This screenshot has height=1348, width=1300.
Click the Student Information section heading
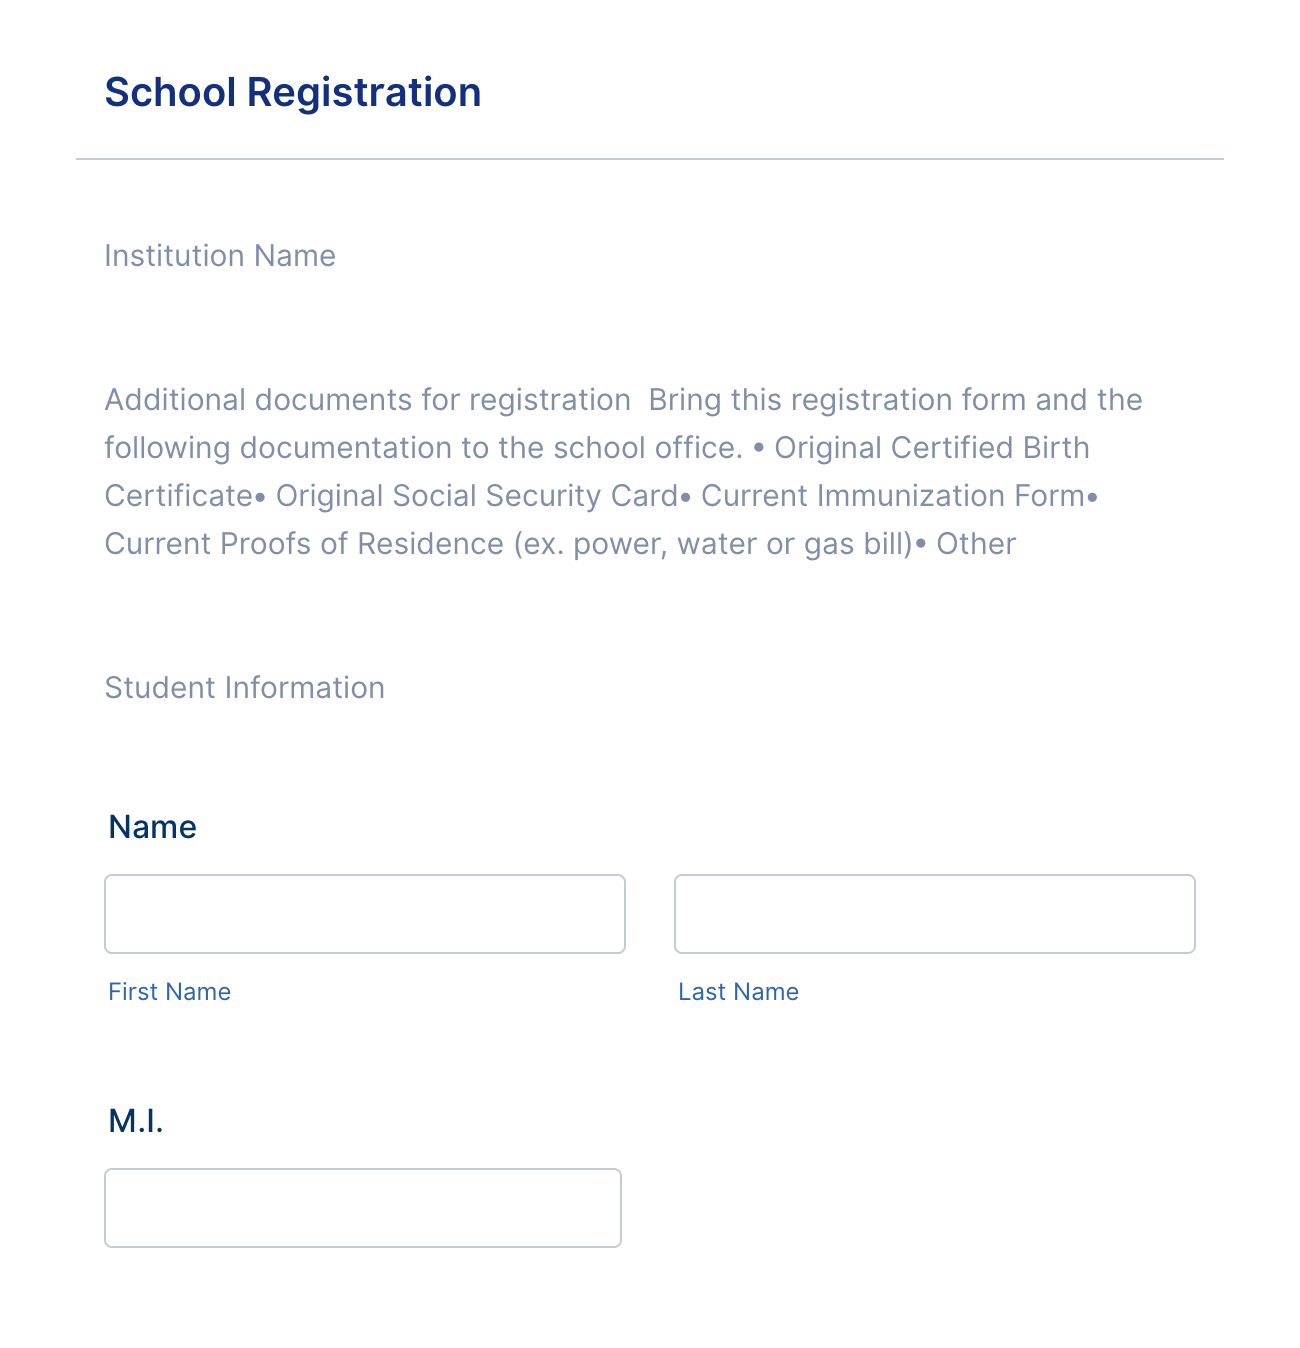click(x=245, y=688)
